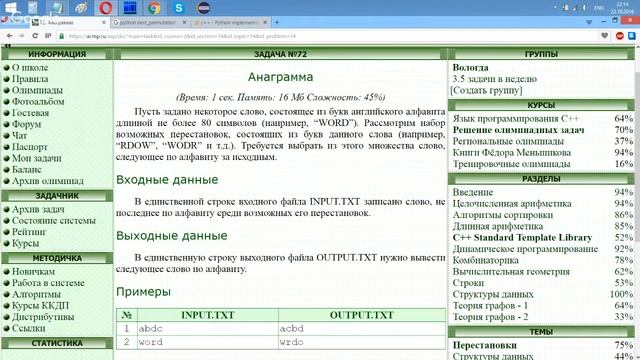Open the blue extension icon beside Adblock
Viewport: 640px width, 360px height.
click(x=632, y=36)
